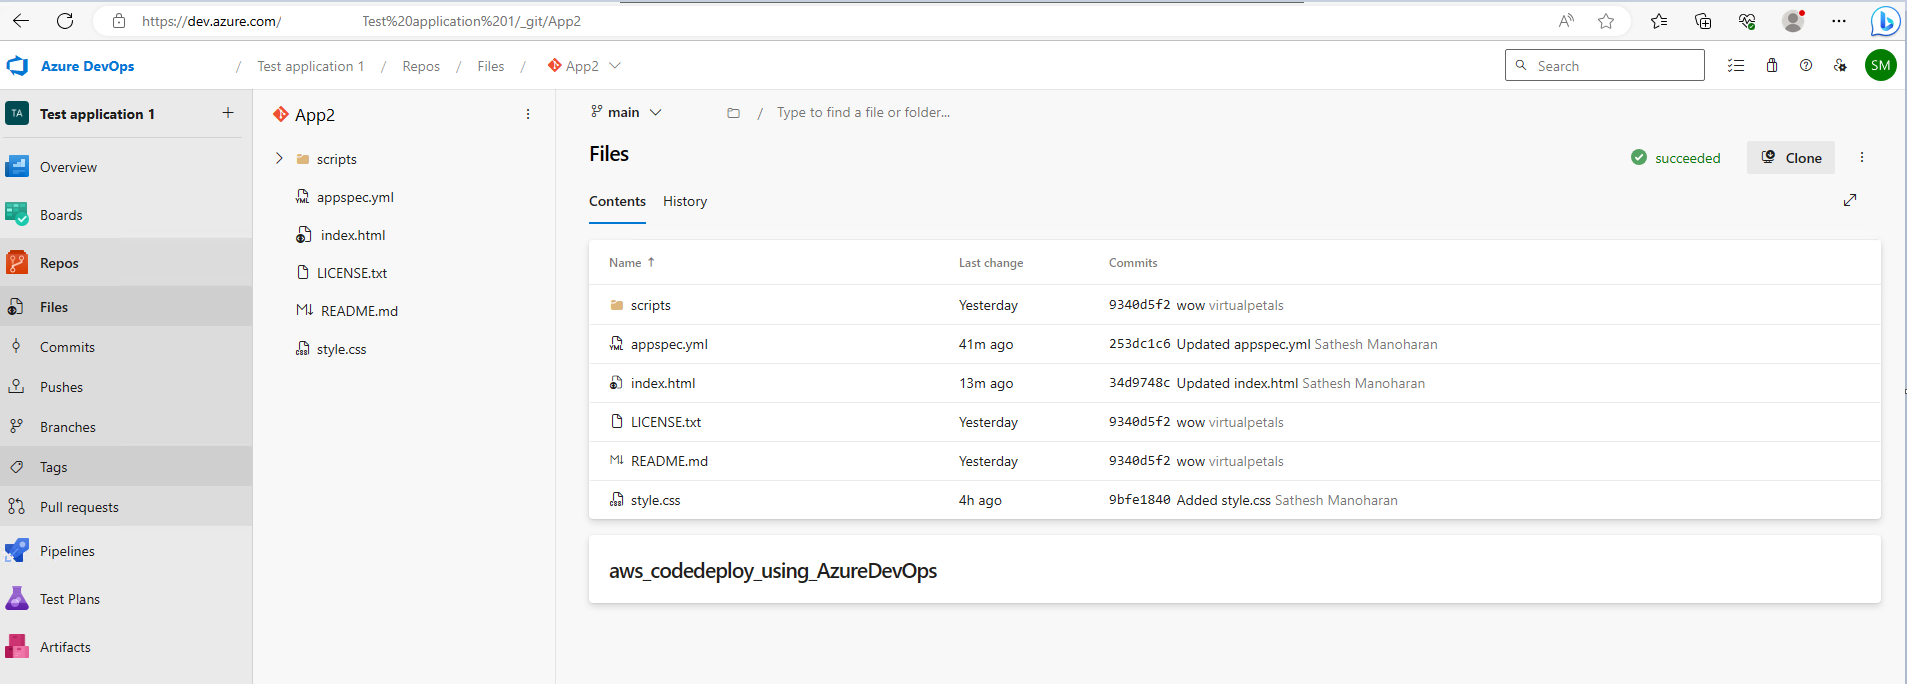This screenshot has height=684, width=1907.
Task: Open the work items list icon in header
Action: pos(1736,65)
